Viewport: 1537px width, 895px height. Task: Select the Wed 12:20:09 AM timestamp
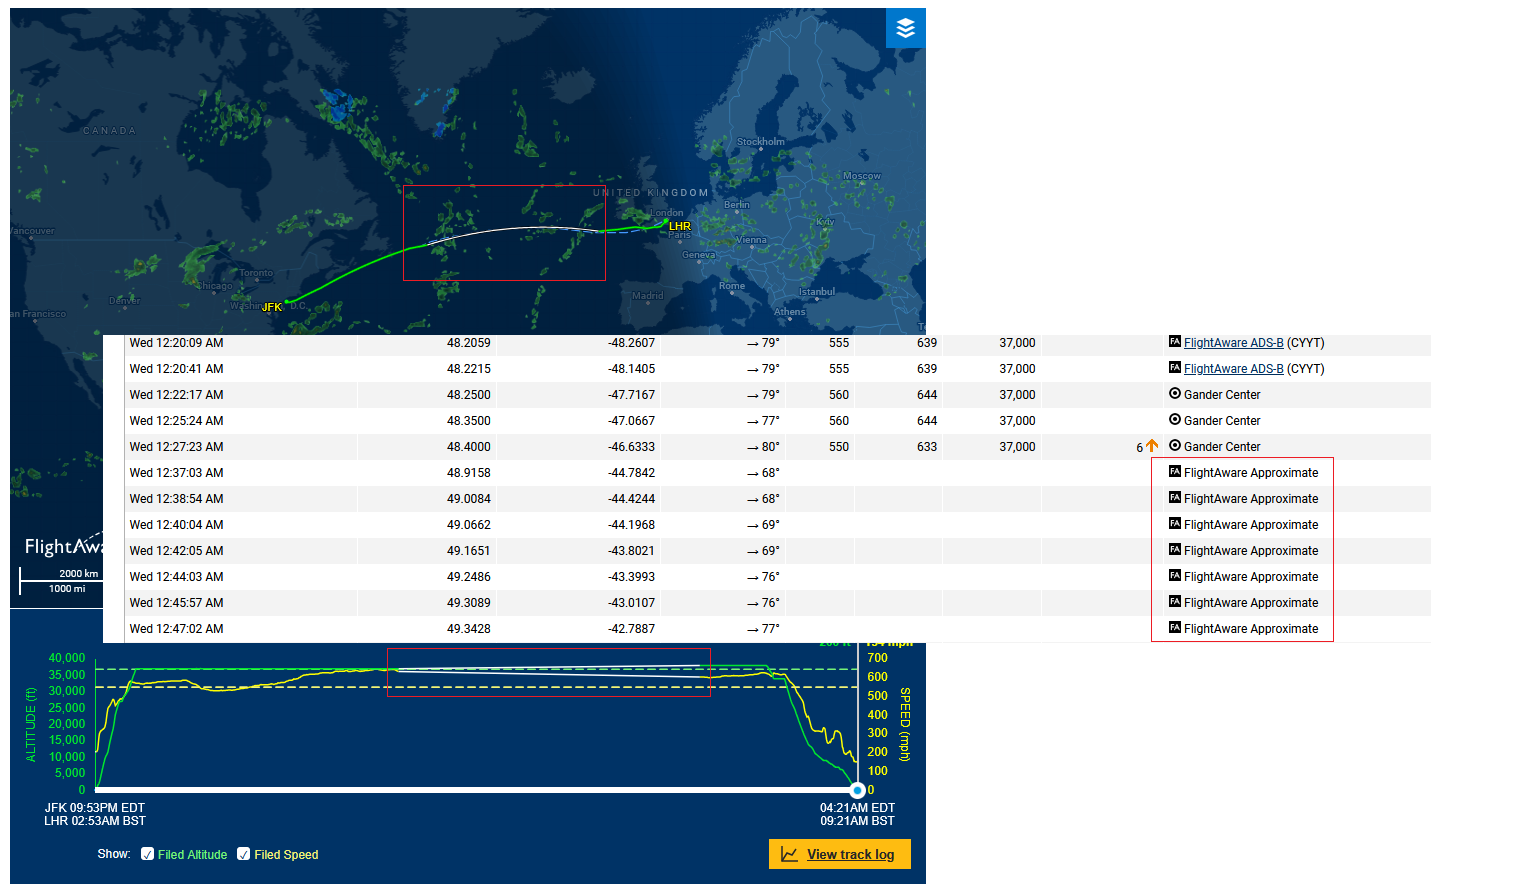tap(176, 343)
